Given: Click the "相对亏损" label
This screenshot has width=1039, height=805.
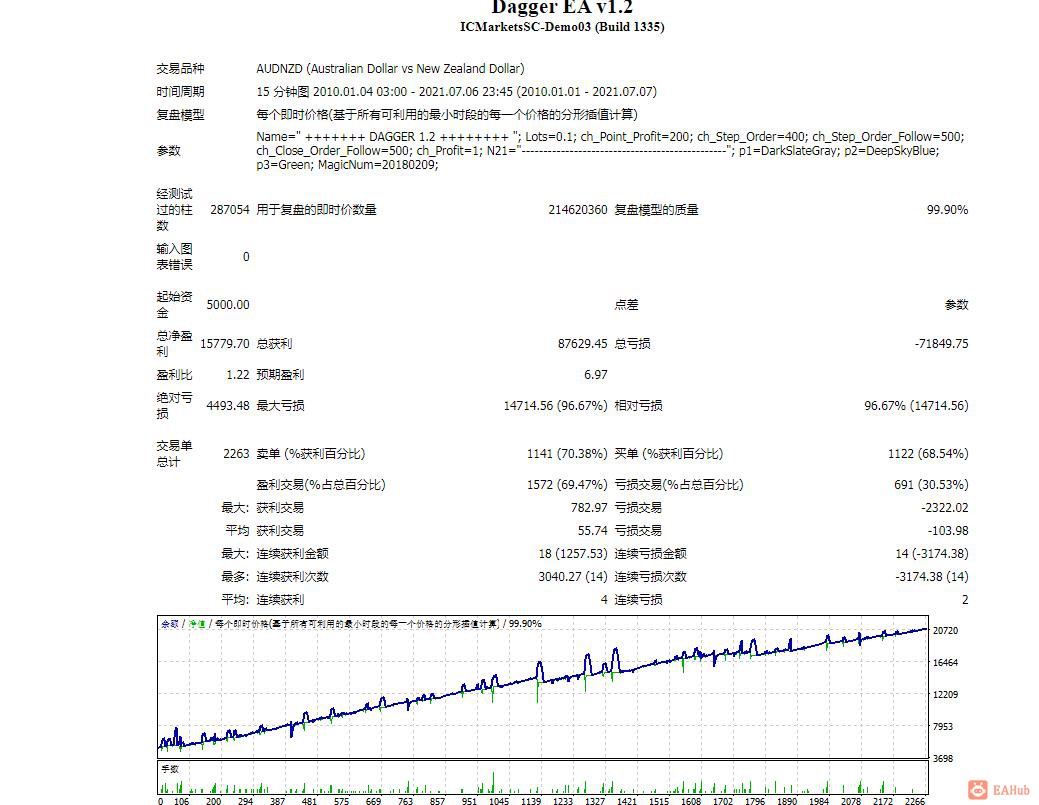Looking at the screenshot, I should (x=638, y=405).
